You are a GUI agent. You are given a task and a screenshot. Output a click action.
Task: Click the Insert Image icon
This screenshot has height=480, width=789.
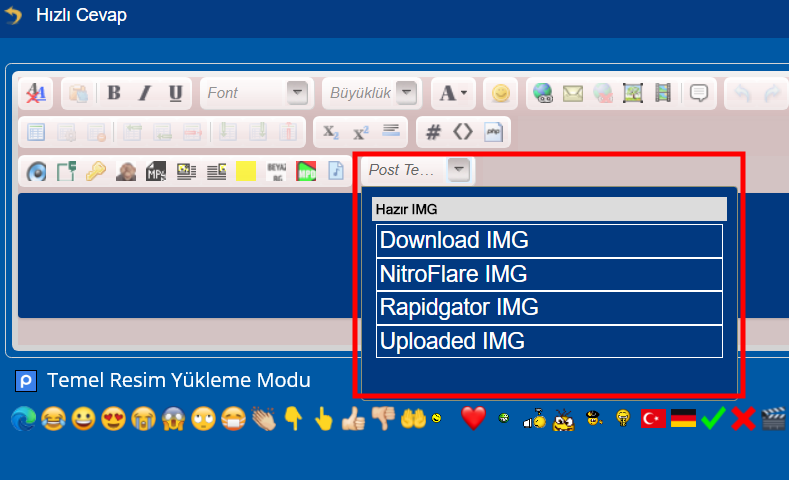click(633, 93)
